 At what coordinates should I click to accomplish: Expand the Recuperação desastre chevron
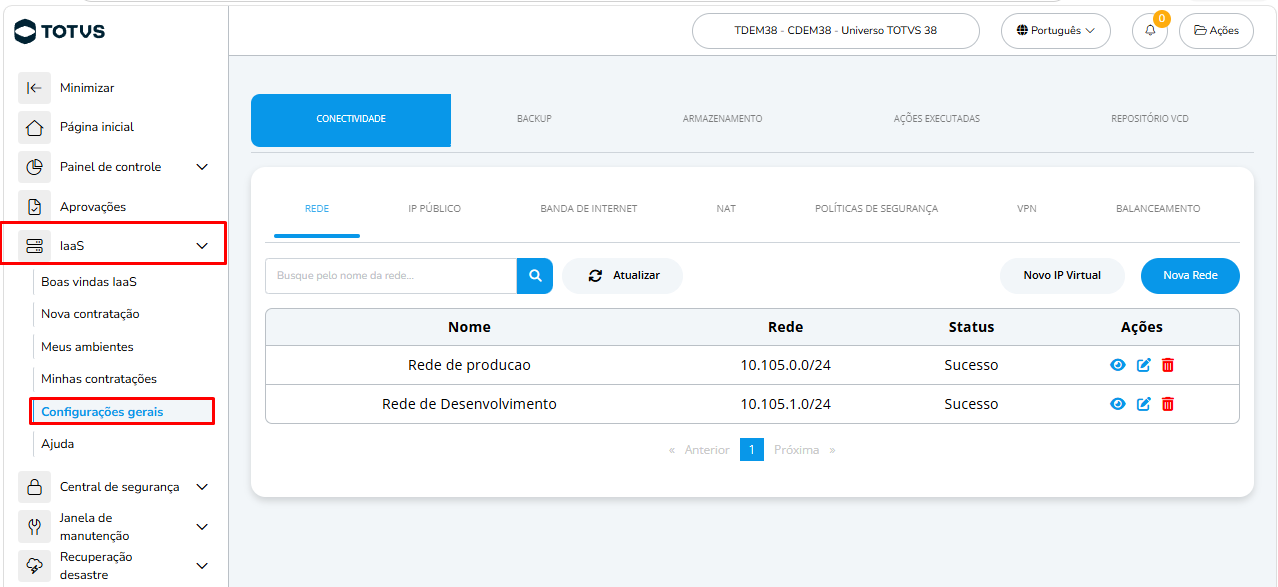coord(202,566)
